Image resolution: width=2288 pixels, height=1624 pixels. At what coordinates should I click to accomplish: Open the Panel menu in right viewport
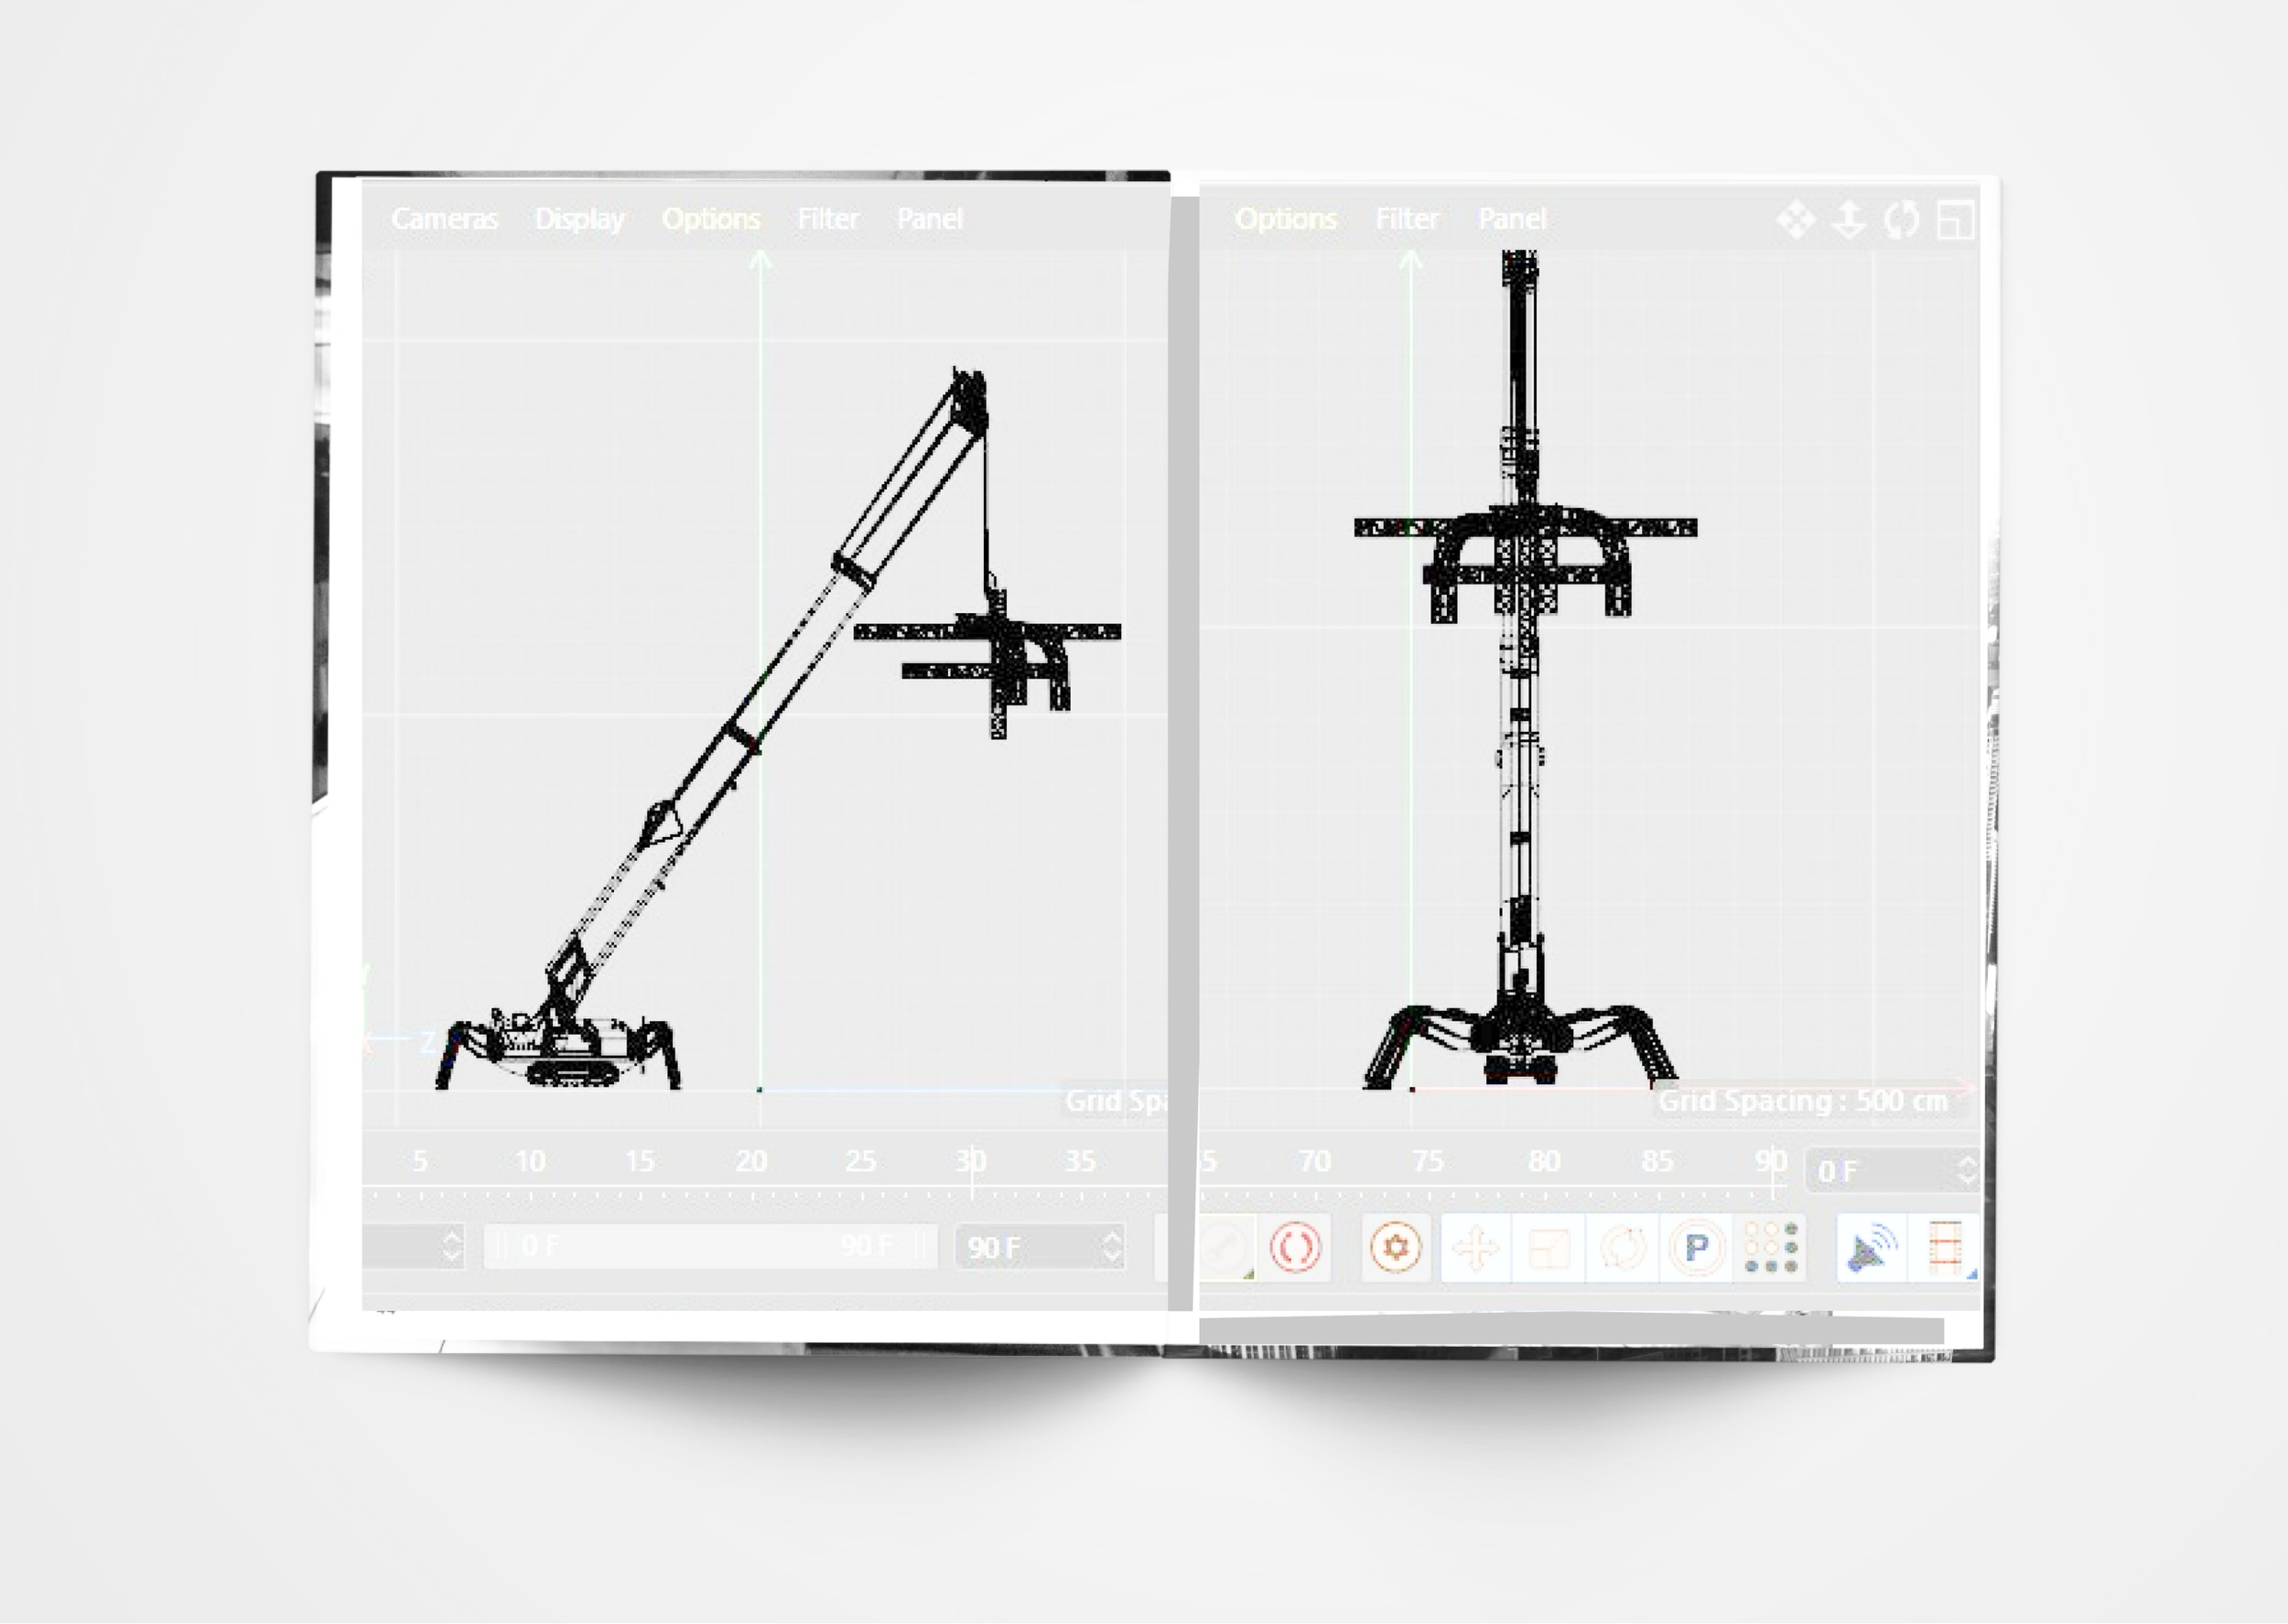click(x=1512, y=219)
